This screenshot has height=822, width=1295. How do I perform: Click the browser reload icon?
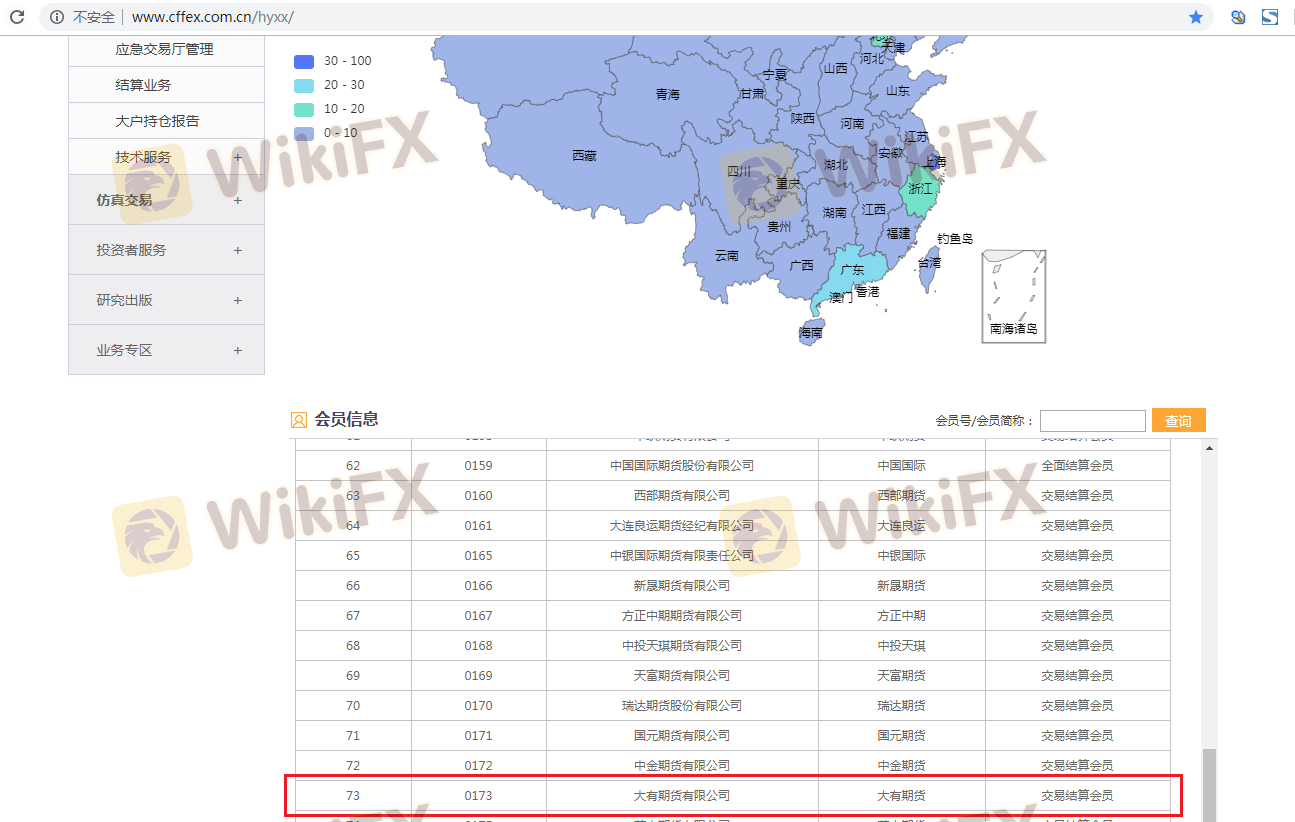(x=17, y=17)
